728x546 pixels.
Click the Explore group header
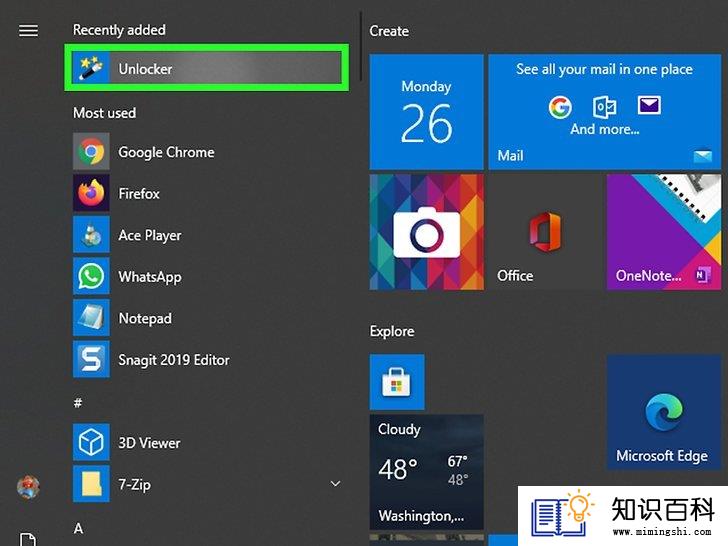392,332
